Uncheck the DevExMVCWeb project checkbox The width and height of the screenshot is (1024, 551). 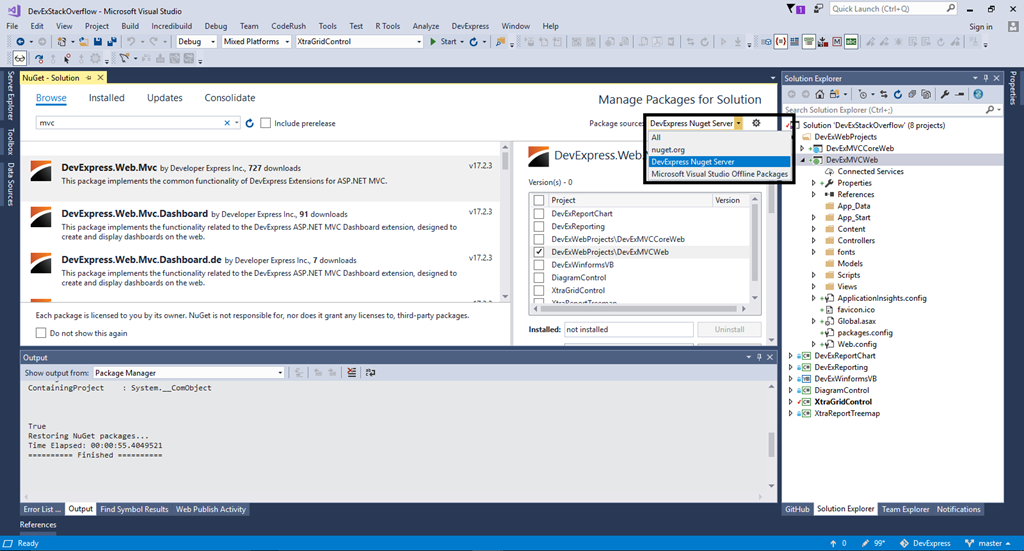click(539, 252)
